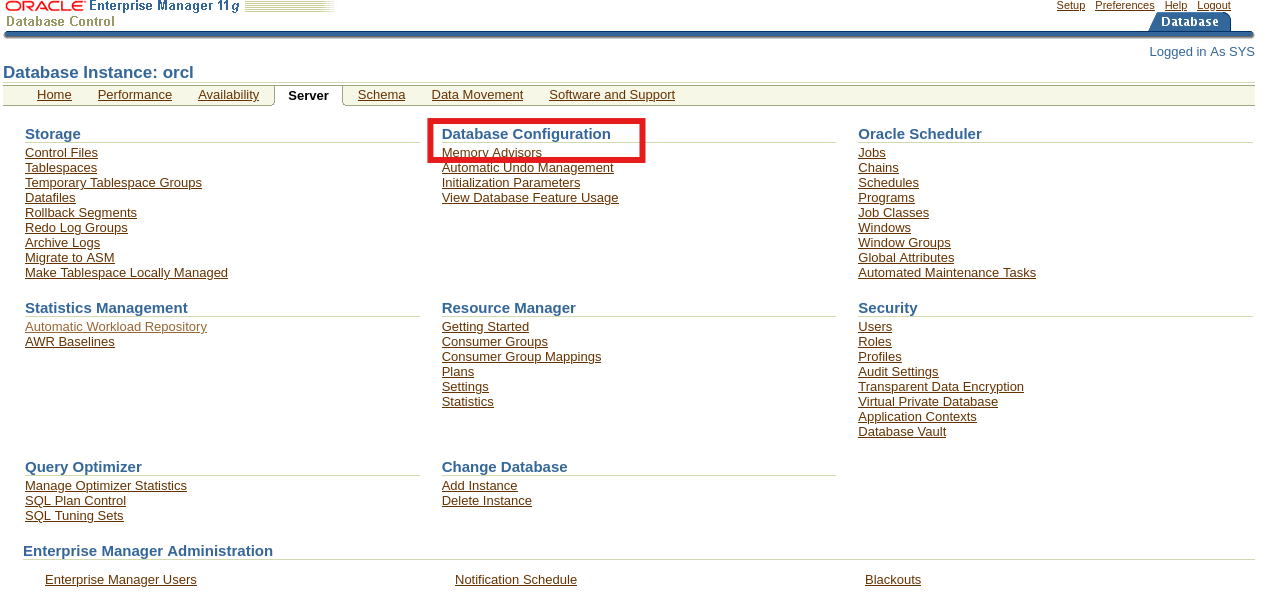Click SQL Plan Control link
Image resolution: width=1263 pixels, height=603 pixels.
click(x=75, y=501)
